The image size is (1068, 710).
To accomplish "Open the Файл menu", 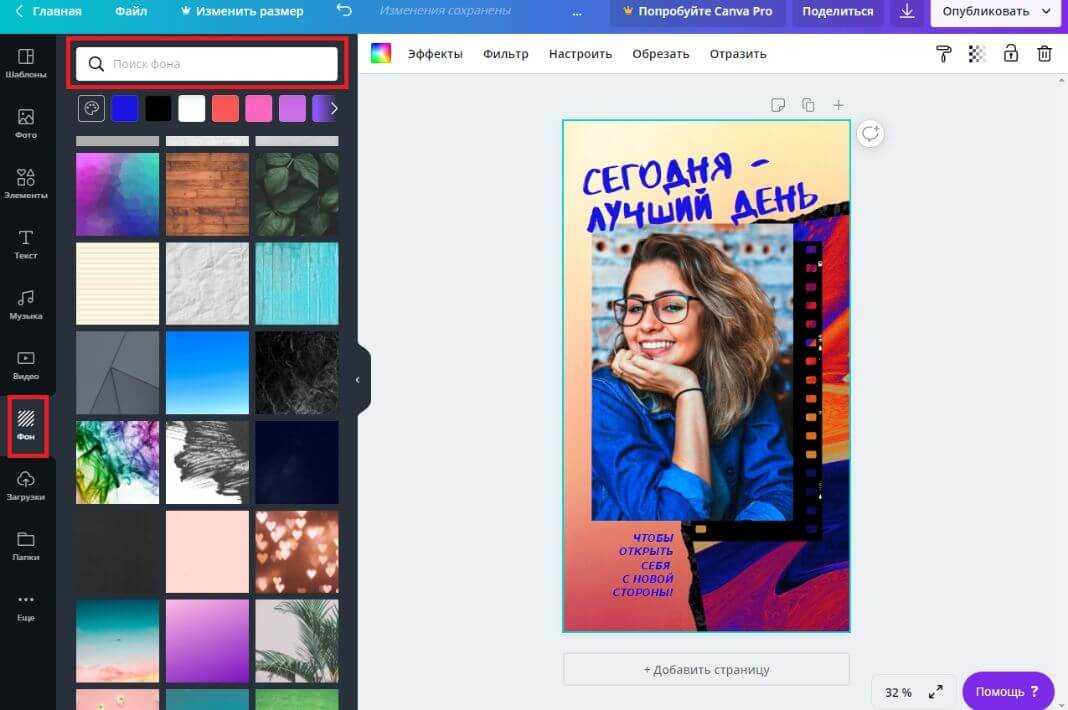I will (130, 12).
